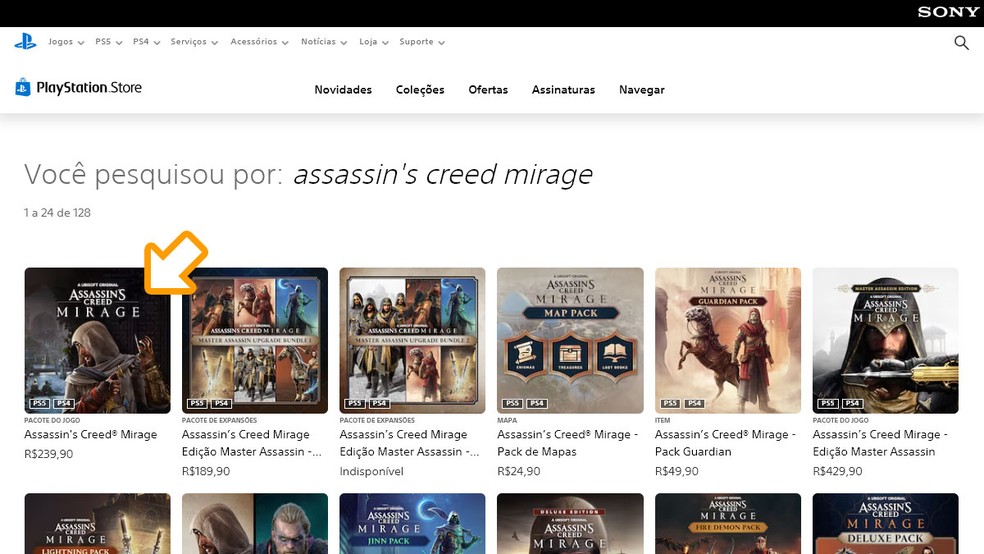
Task: Click the R$24,90 price
Action: click(x=518, y=471)
